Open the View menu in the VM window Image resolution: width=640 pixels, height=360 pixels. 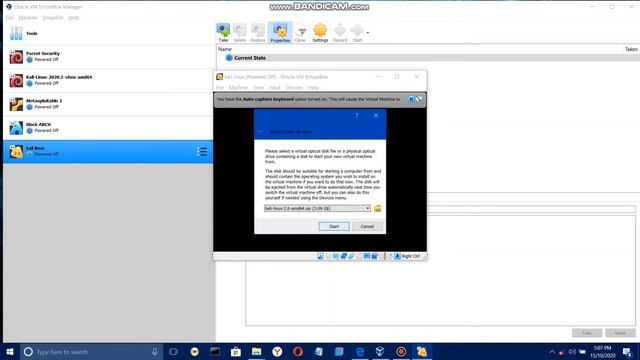click(x=258, y=88)
